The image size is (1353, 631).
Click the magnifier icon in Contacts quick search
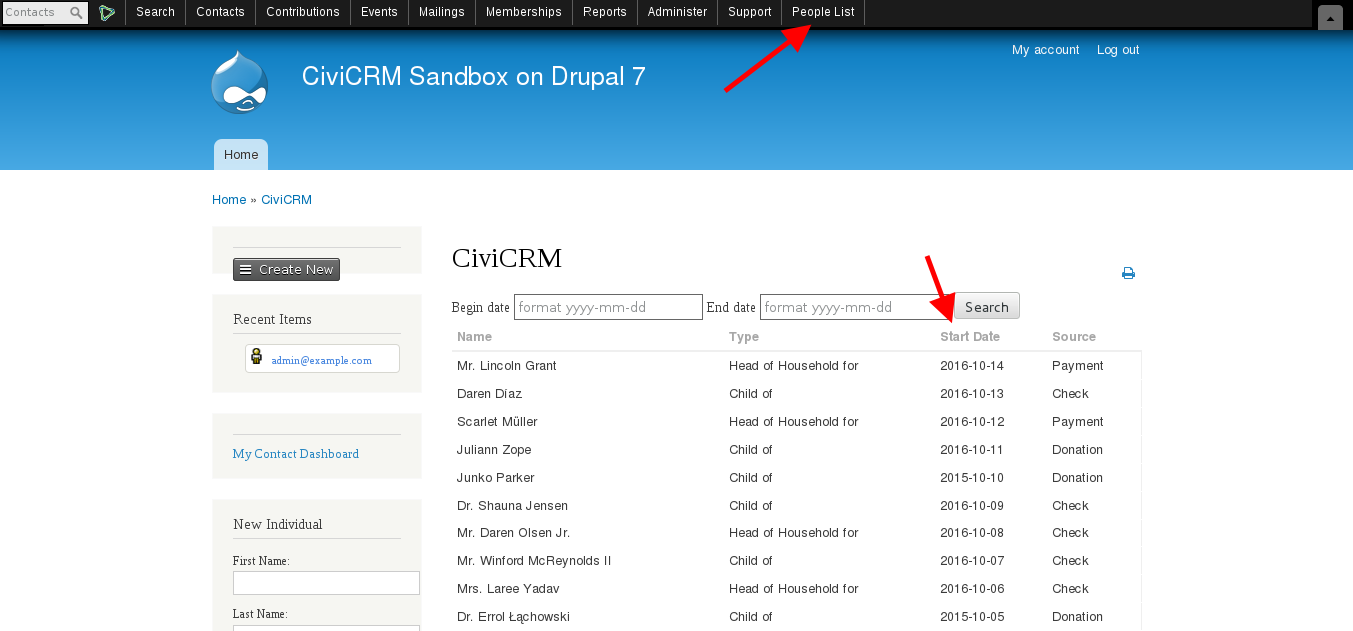click(x=76, y=13)
